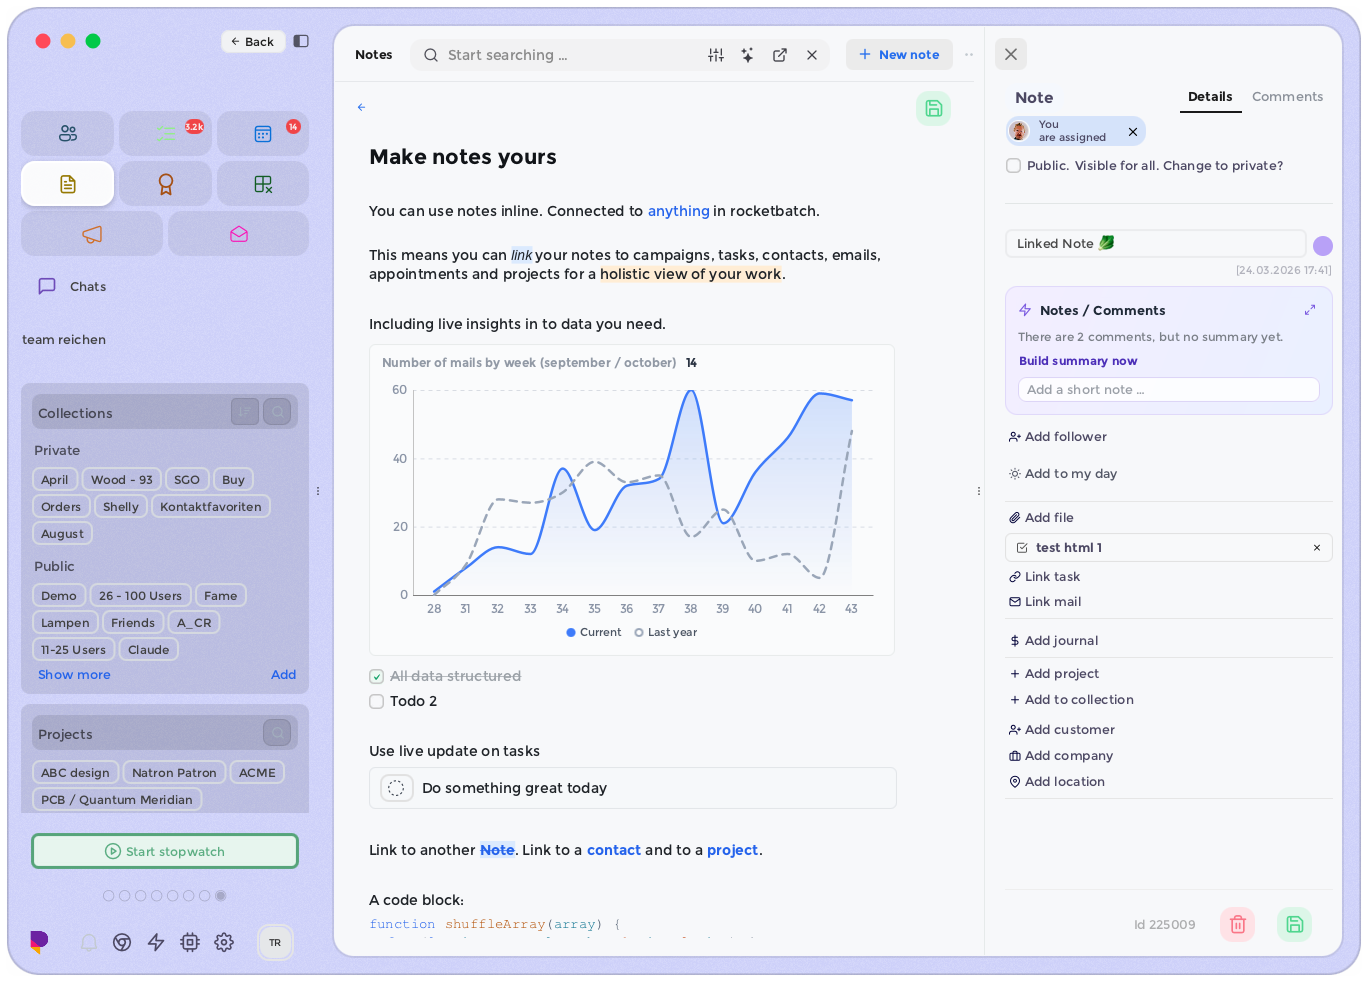Open the award ribbon module
The height and width of the screenshot is (982, 1368).
pyautogui.click(x=166, y=184)
